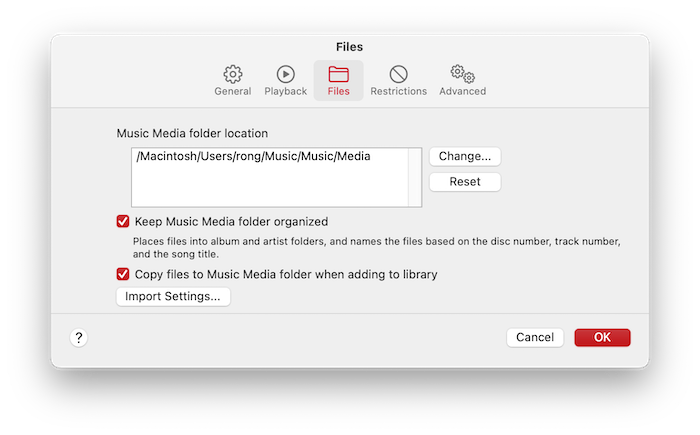Open Import Settings...
The height and width of the screenshot is (435, 700).
tap(174, 297)
